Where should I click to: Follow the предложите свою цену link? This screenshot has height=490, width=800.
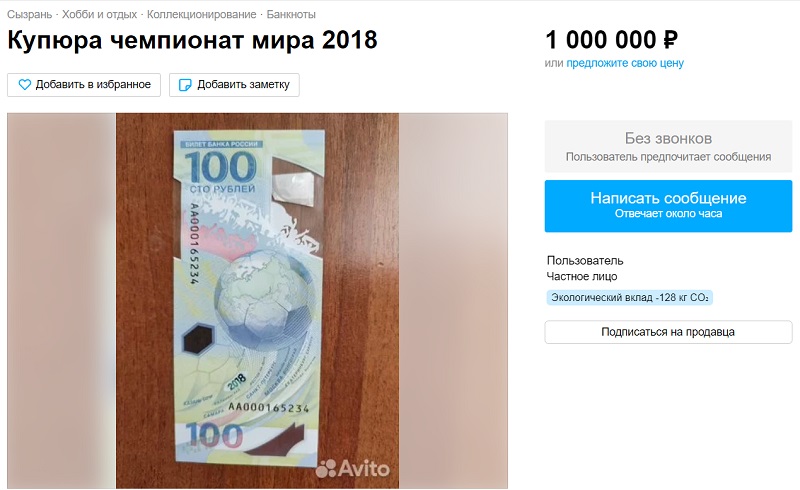click(625, 63)
